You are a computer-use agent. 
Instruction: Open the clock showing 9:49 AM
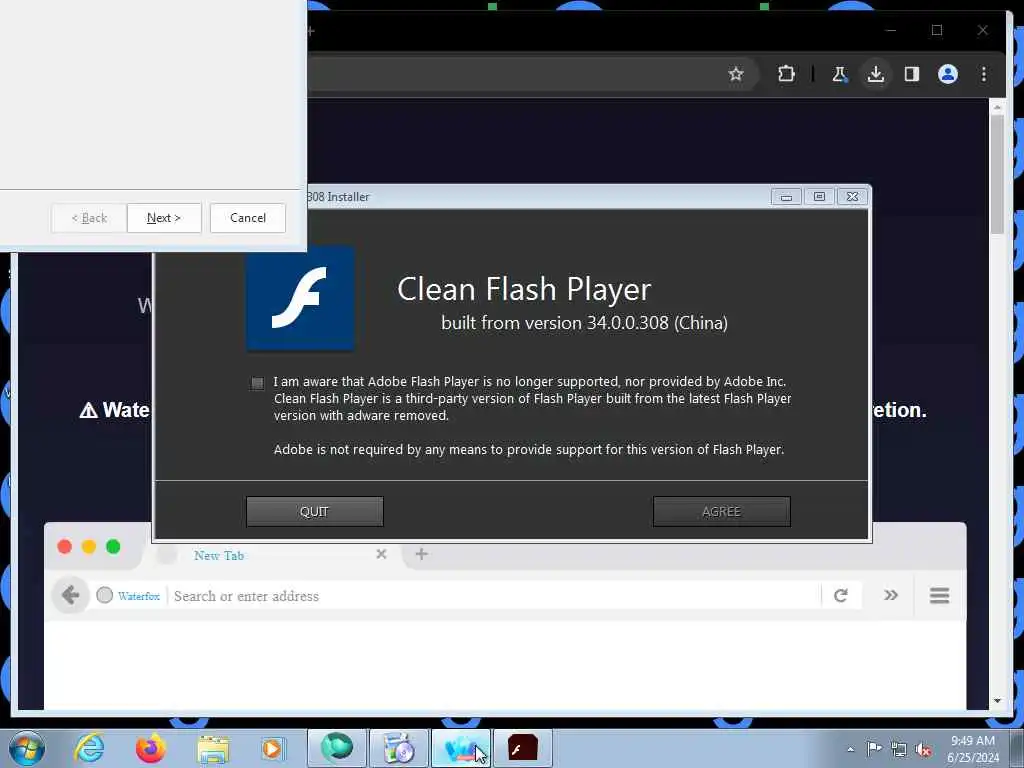(973, 748)
